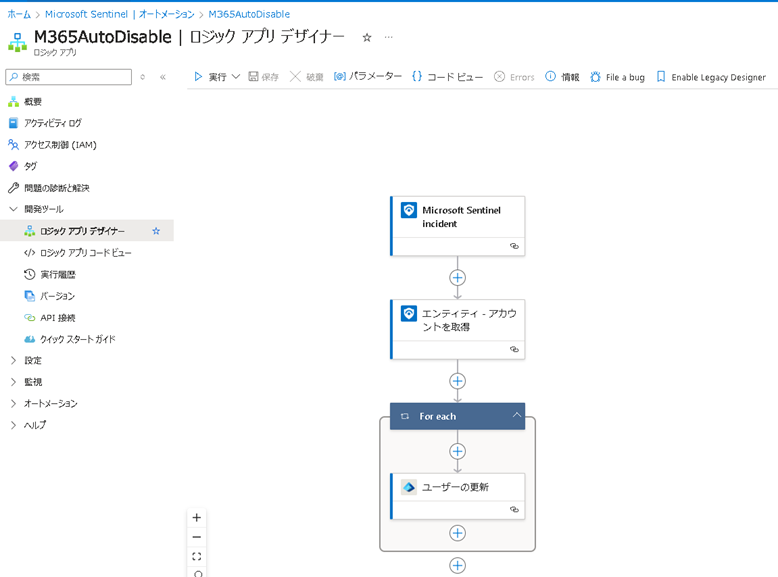Screen dimensions: 778x577
Task: Click the Run (実行) play icon
Action: point(199,77)
